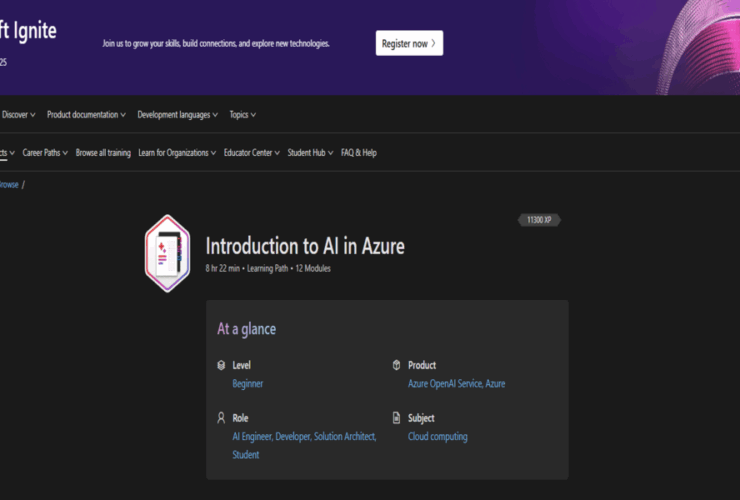
Task: Follow the Solution Architect role link
Action: tap(345, 437)
